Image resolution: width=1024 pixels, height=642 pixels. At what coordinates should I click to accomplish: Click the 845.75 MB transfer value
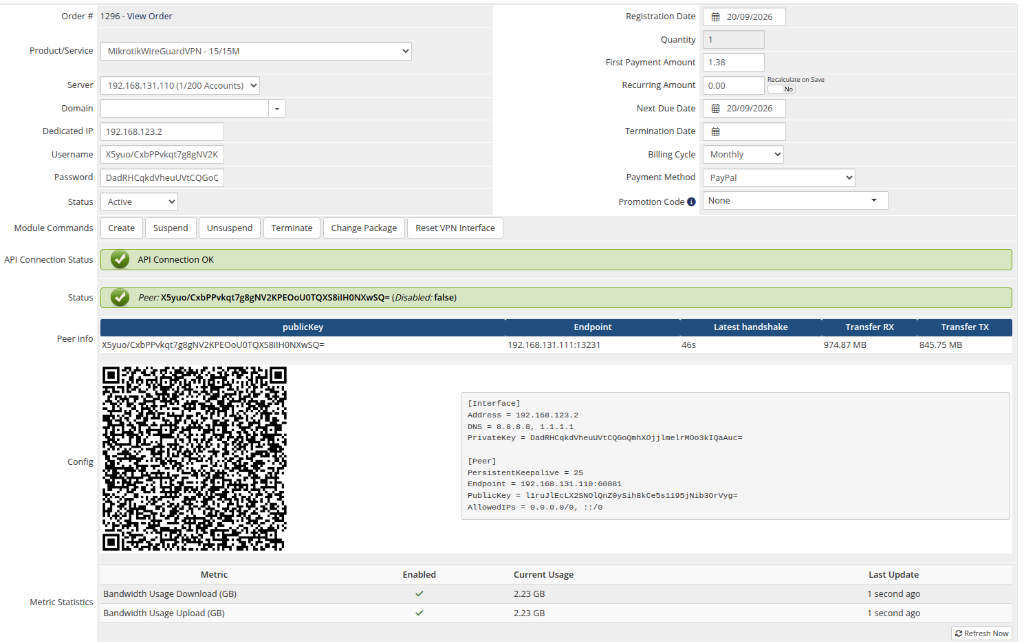940,345
